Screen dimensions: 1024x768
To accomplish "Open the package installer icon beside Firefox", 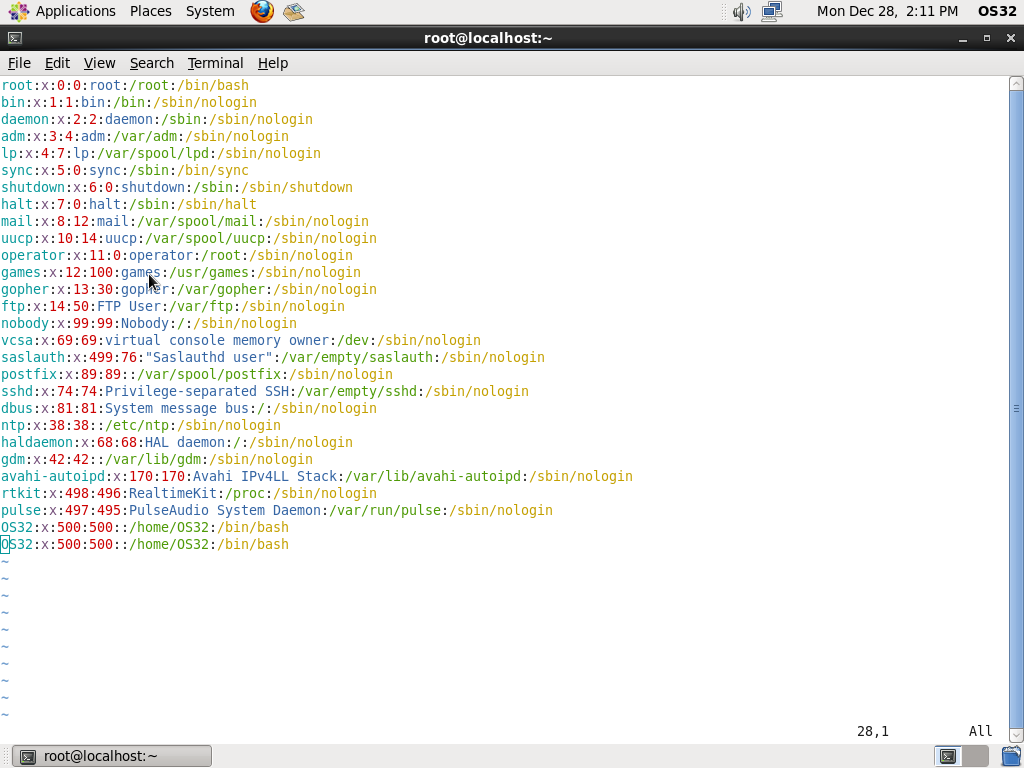I will (293, 11).
